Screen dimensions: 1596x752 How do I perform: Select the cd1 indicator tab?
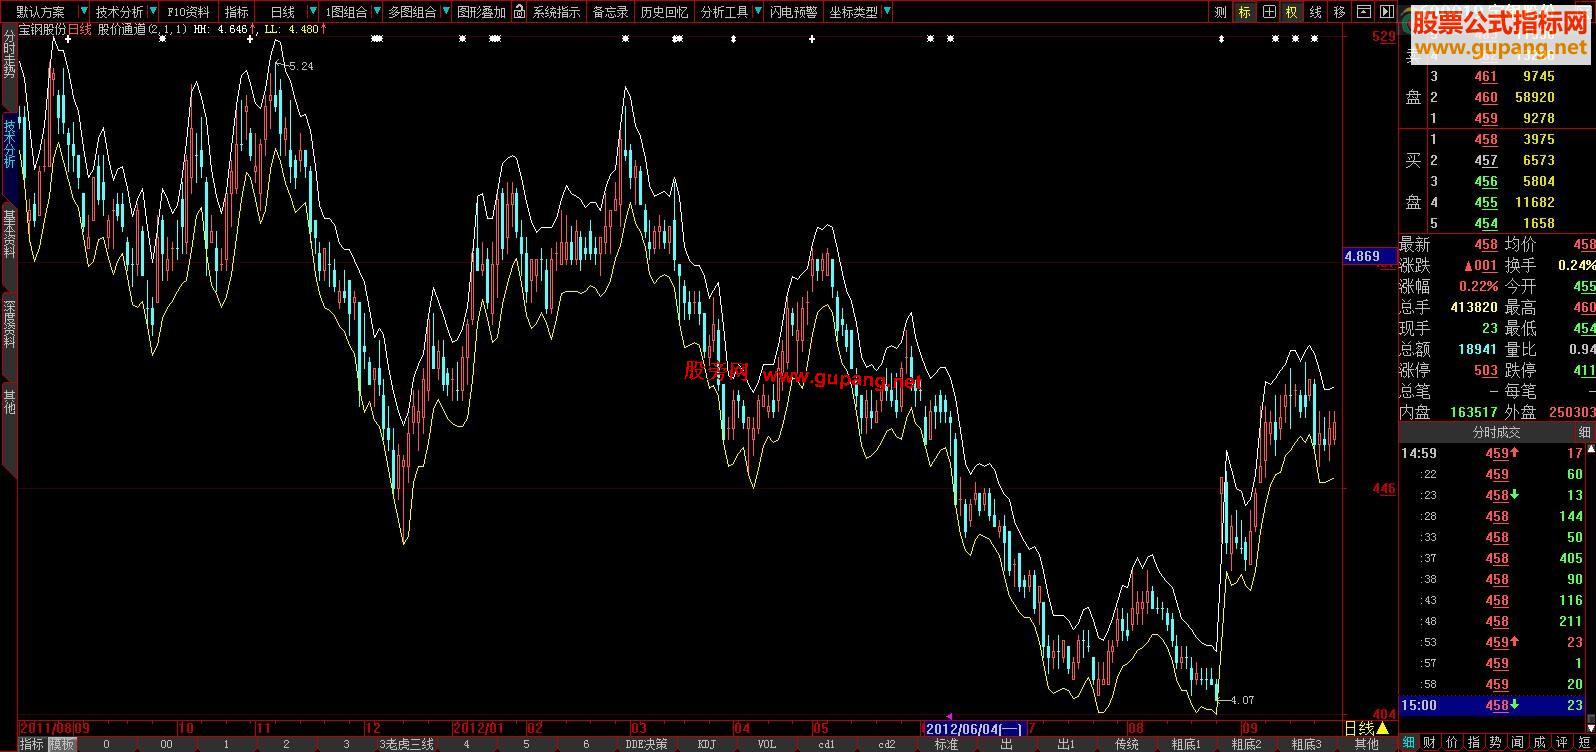click(827, 744)
